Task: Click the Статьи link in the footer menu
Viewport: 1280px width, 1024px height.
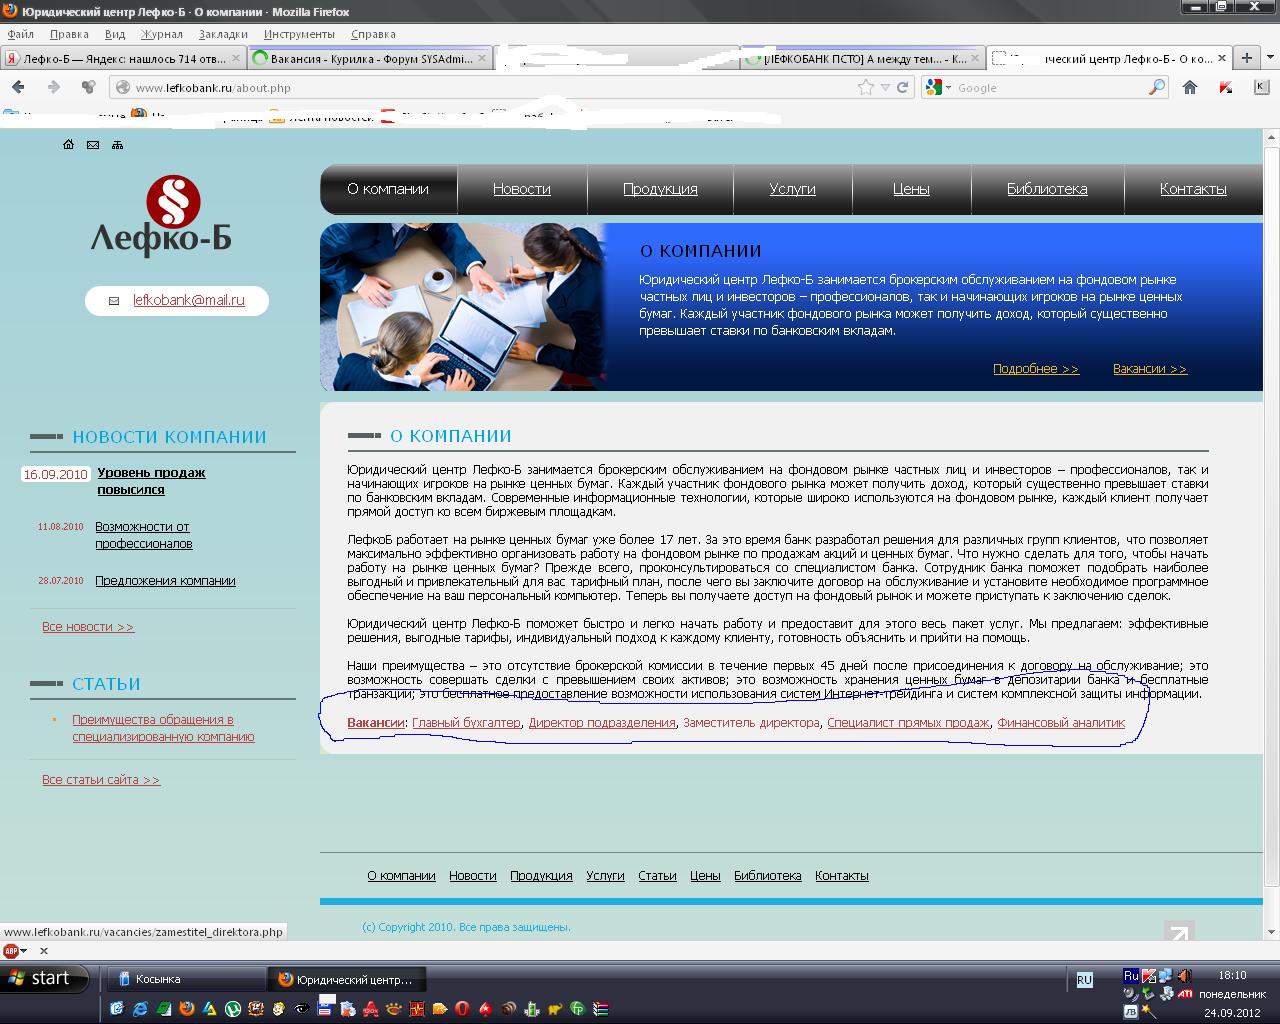Action: tap(657, 876)
